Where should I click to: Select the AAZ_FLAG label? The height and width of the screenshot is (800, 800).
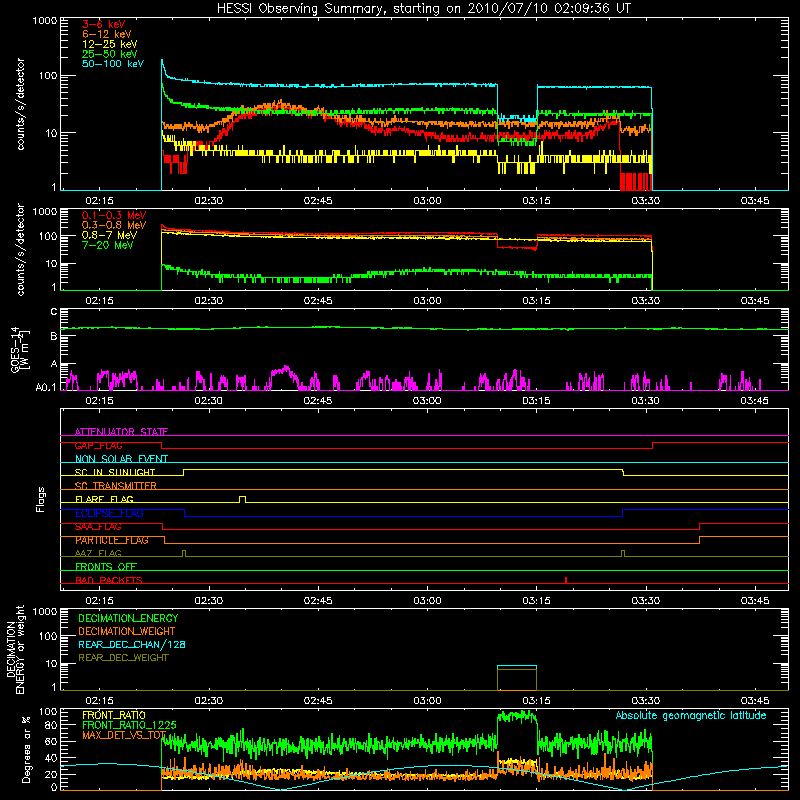tap(98, 553)
